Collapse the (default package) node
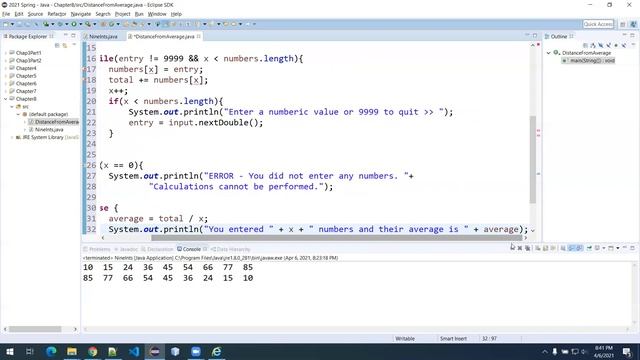 click(x=18, y=114)
